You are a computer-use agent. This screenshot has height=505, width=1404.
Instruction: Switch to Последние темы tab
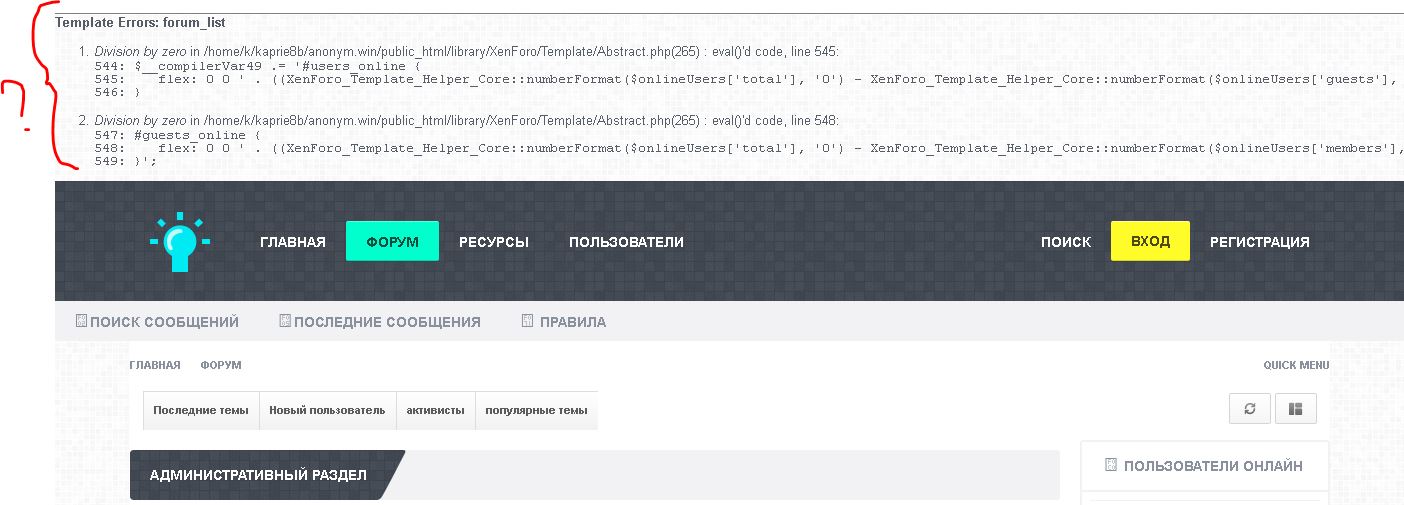coord(201,410)
